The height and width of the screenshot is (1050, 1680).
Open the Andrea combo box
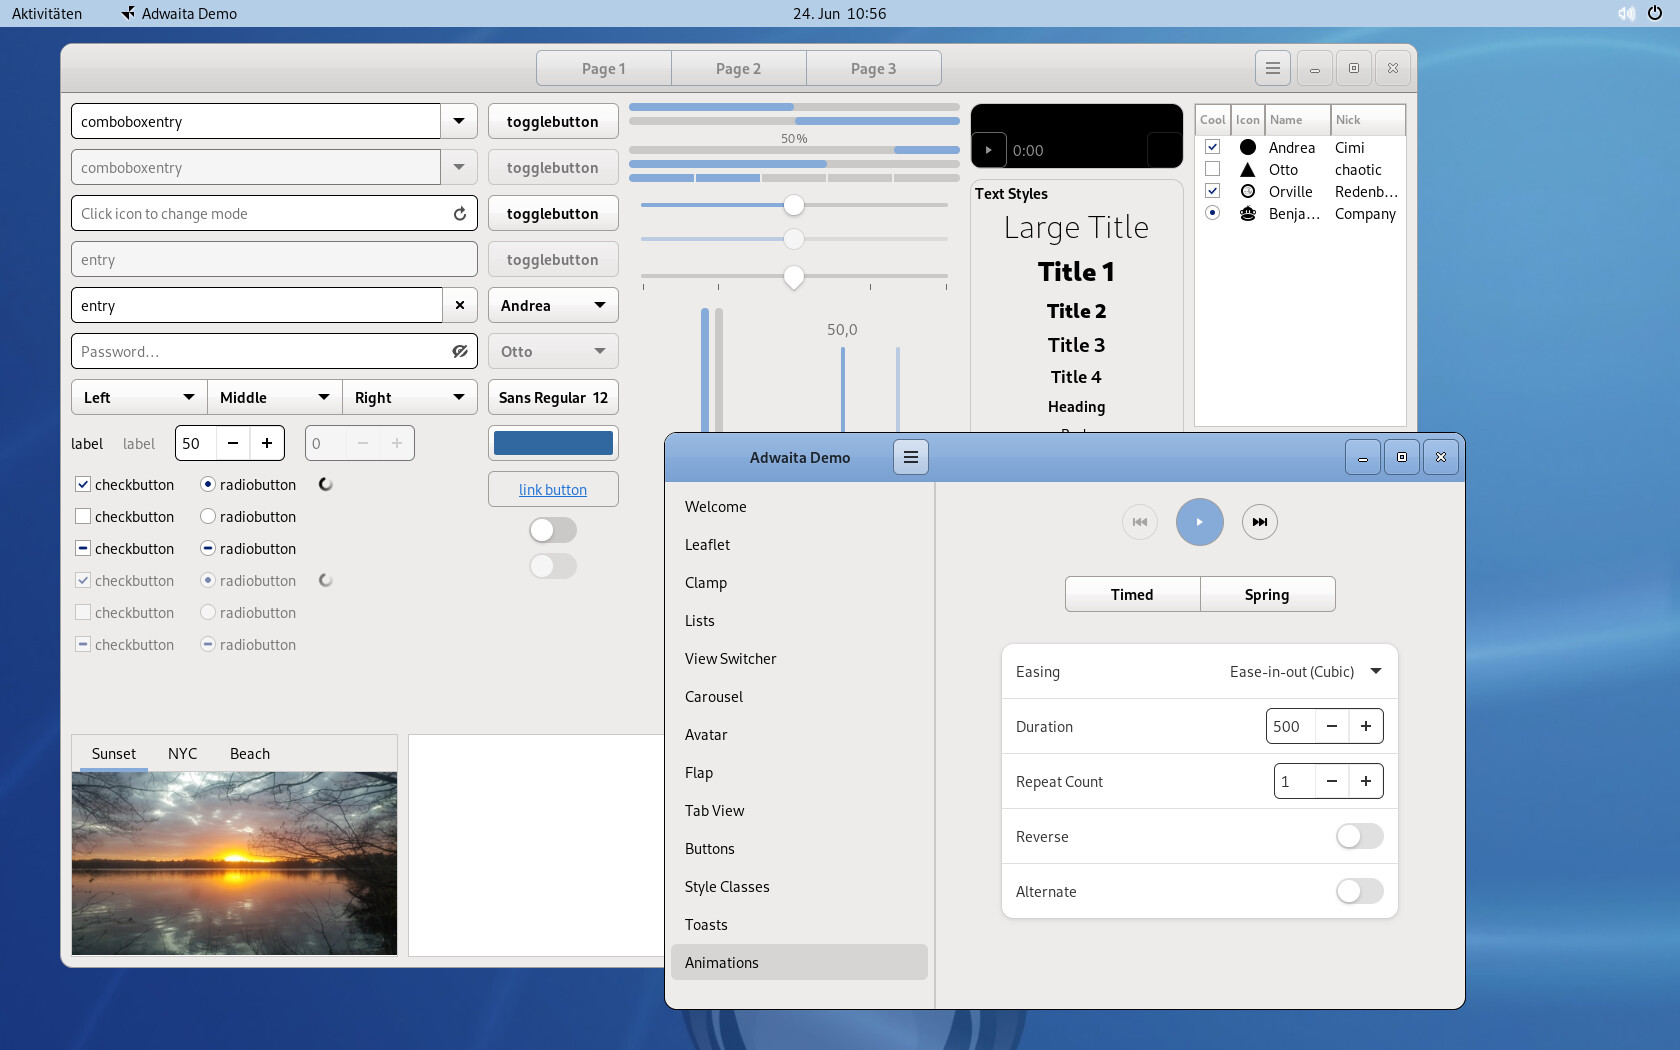pos(553,306)
